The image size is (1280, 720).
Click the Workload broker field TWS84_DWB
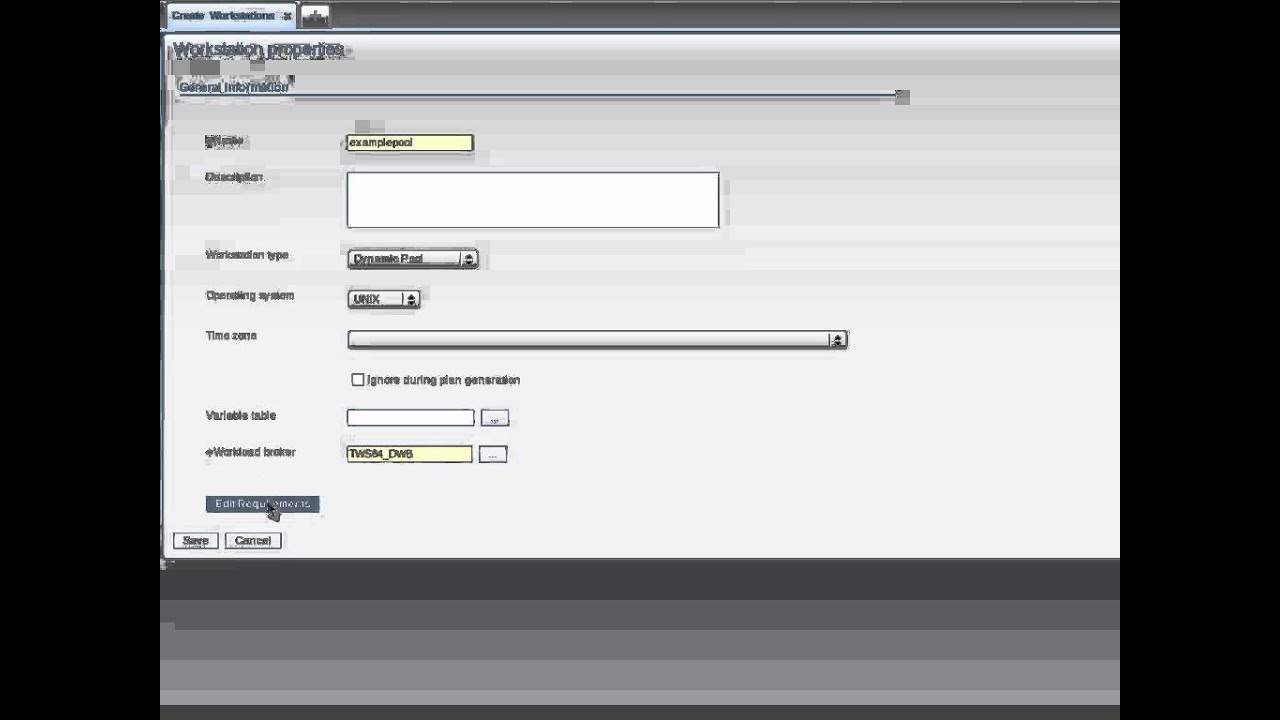pyautogui.click(x=409, y=454)
